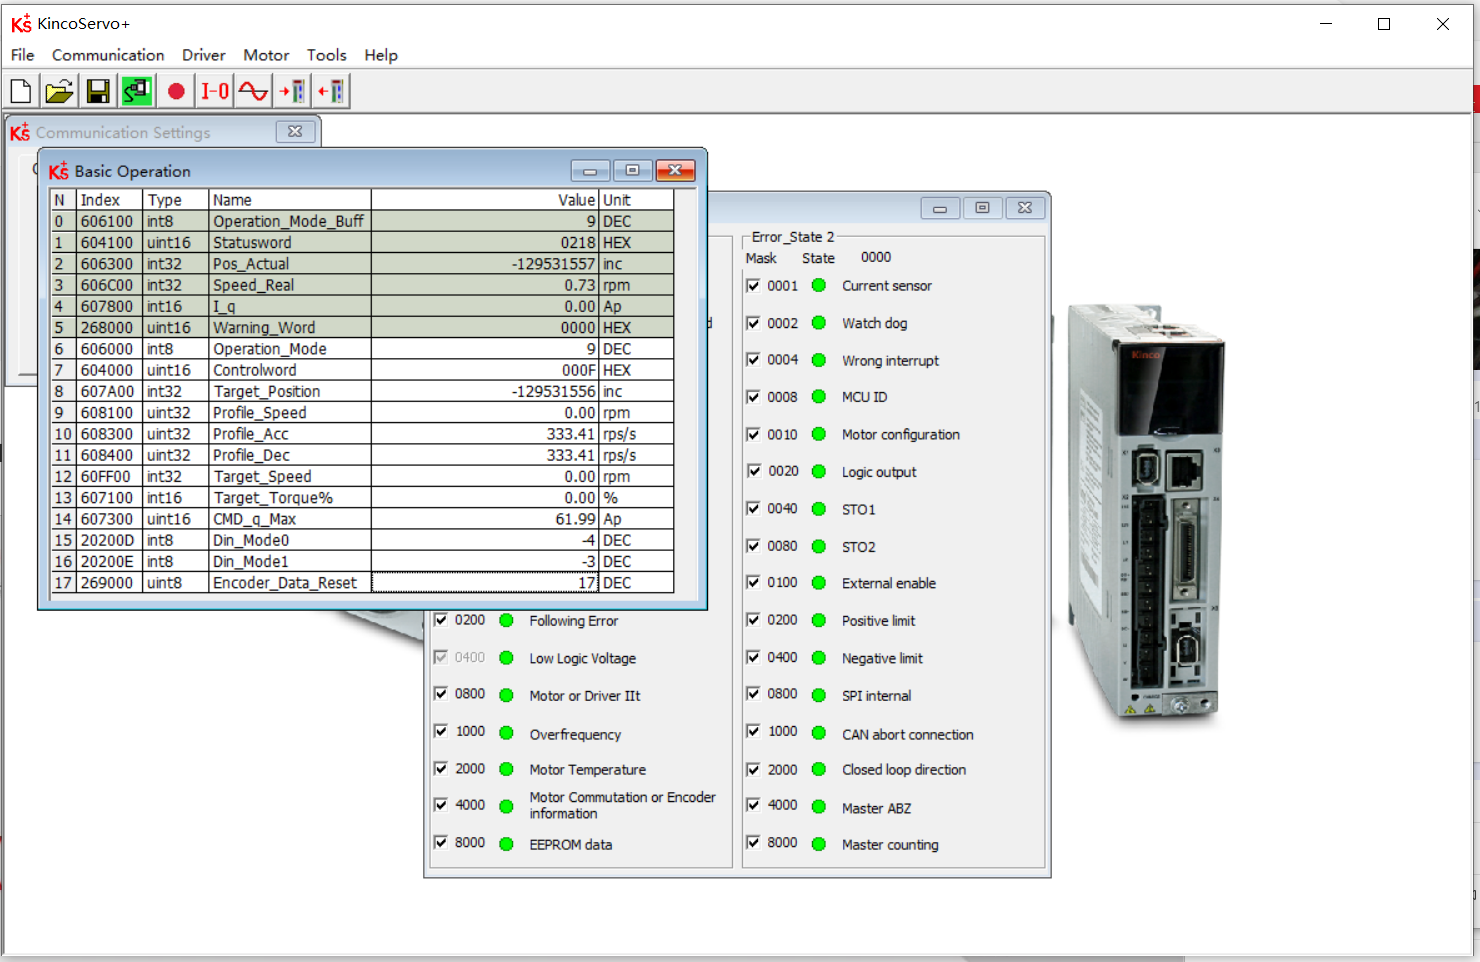Click the red record dot toolbar icon

tap(176, 91)
